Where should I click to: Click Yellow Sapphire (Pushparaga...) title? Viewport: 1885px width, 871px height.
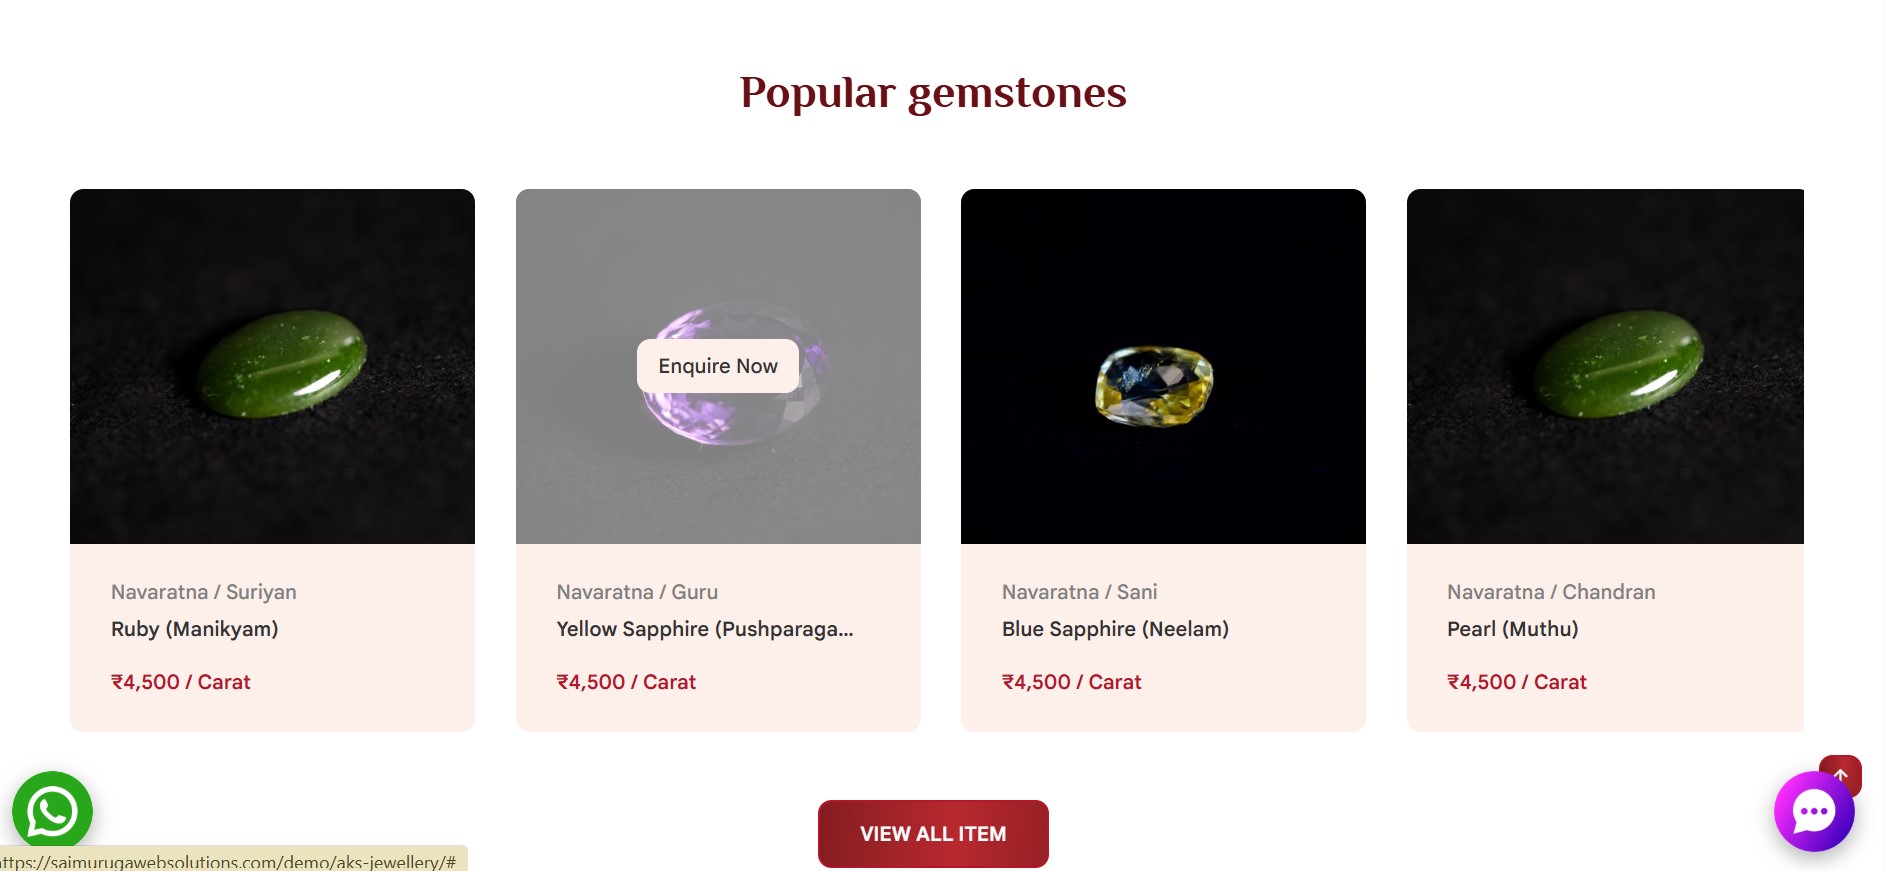pos(704,629)
